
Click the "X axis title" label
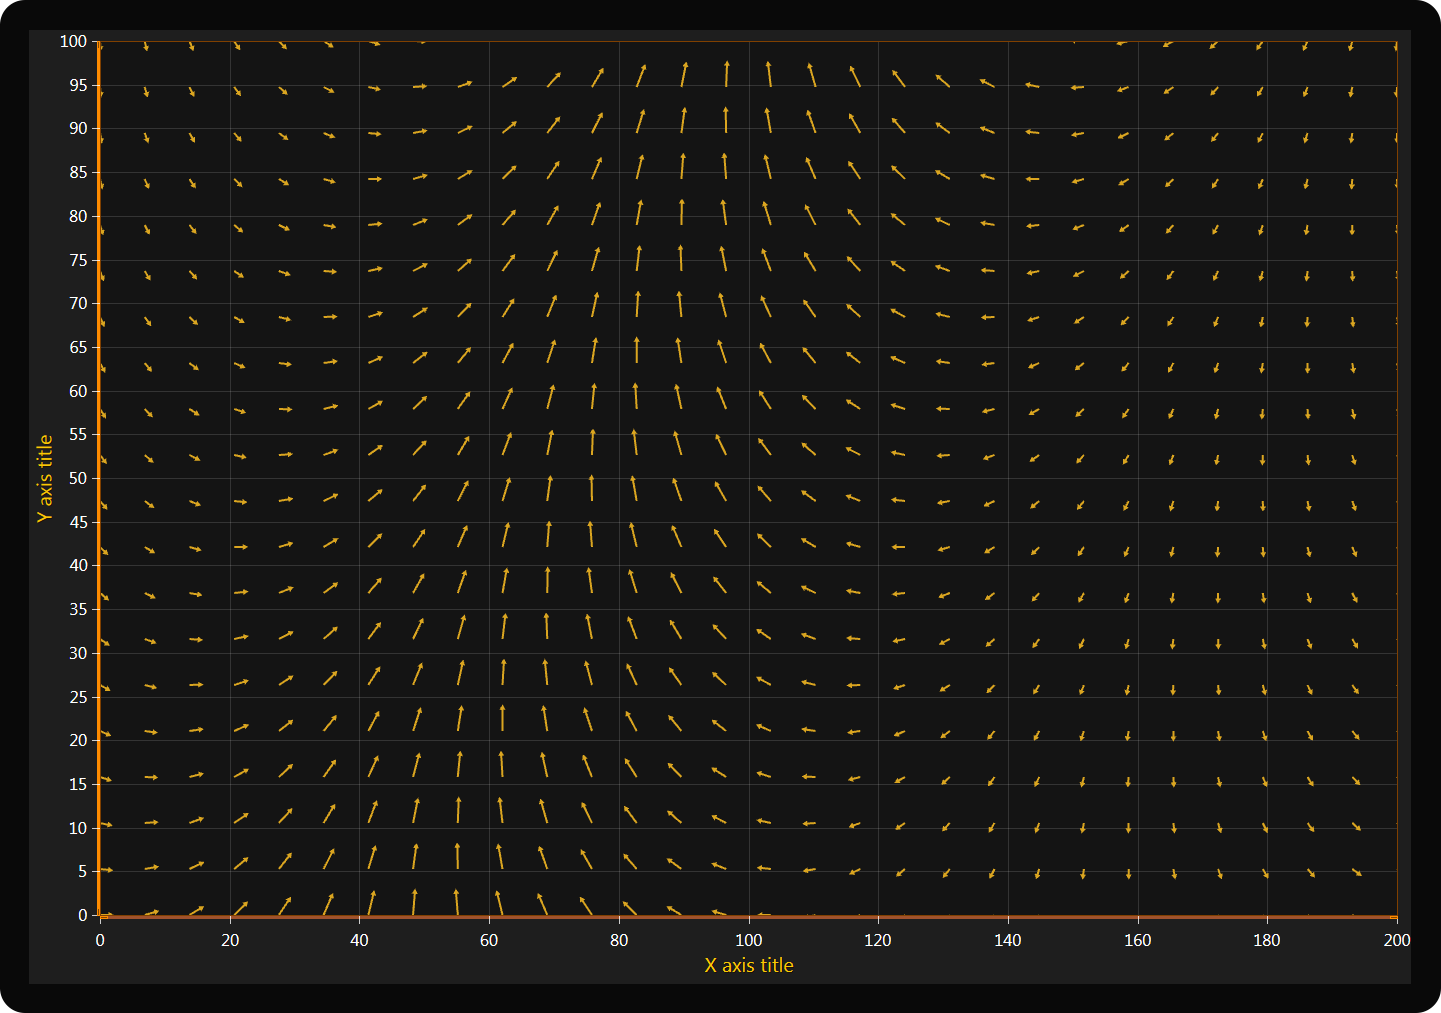tap(748, 965)
